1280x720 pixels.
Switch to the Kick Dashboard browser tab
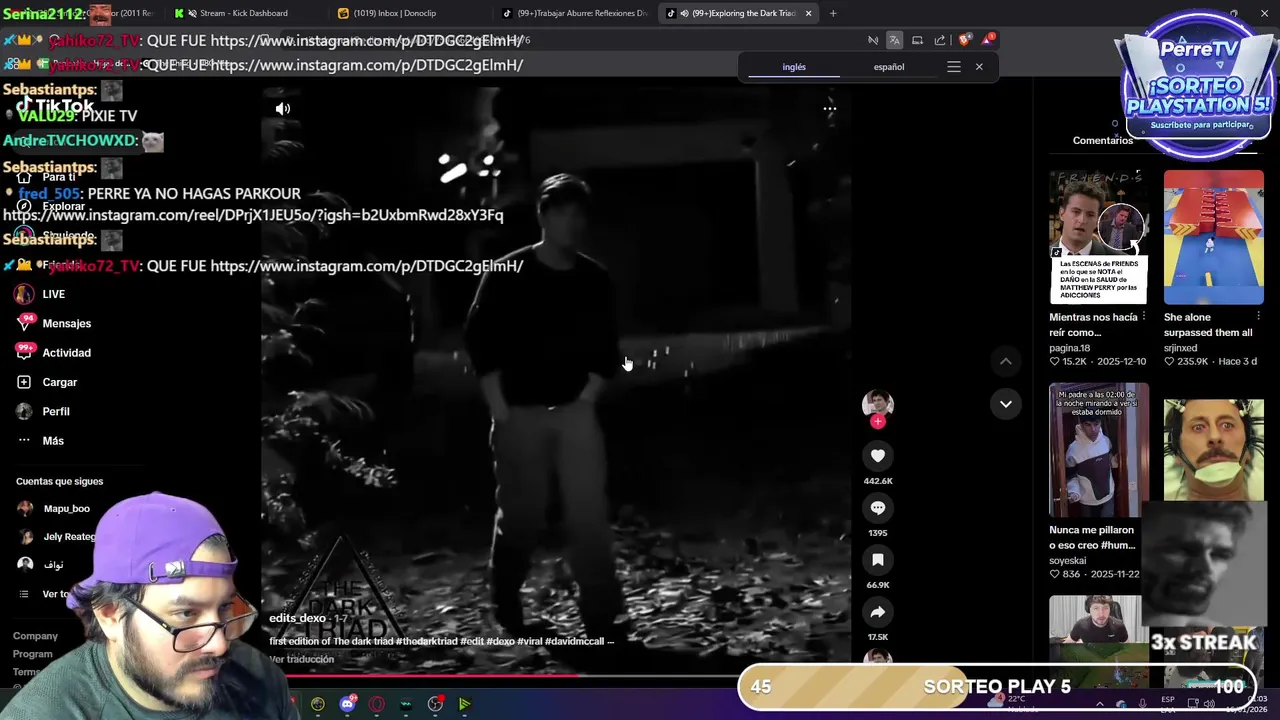point(243,13)
